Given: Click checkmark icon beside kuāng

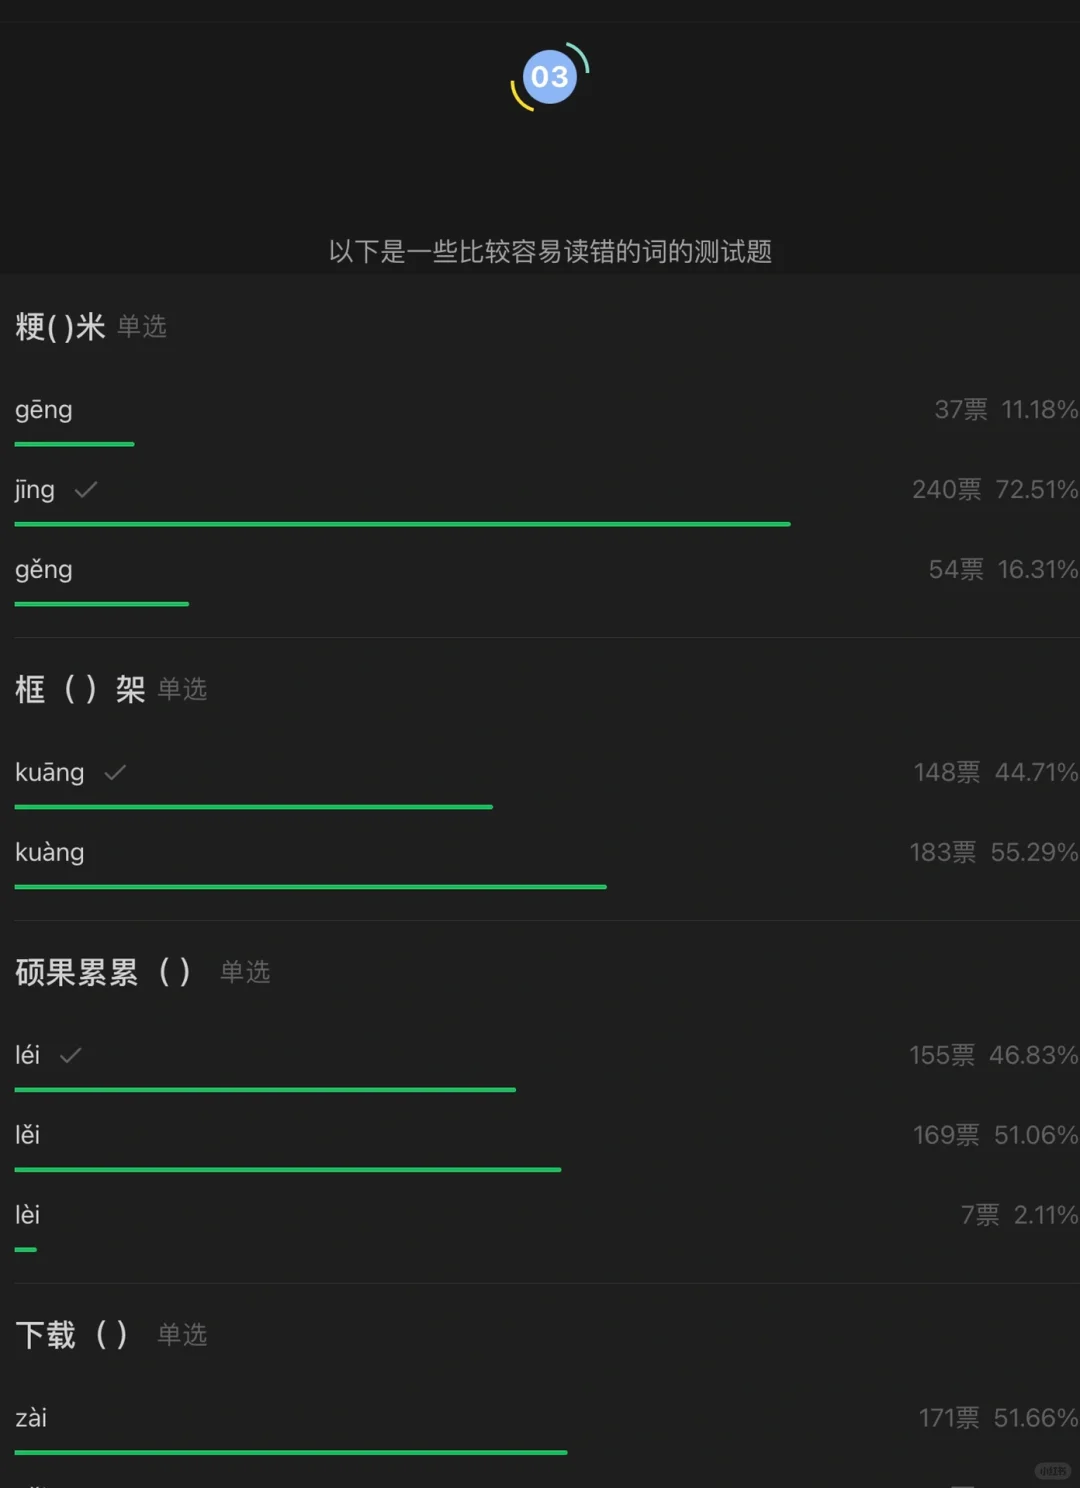Looking at the screenshot, I should click(x=115, y=772).
